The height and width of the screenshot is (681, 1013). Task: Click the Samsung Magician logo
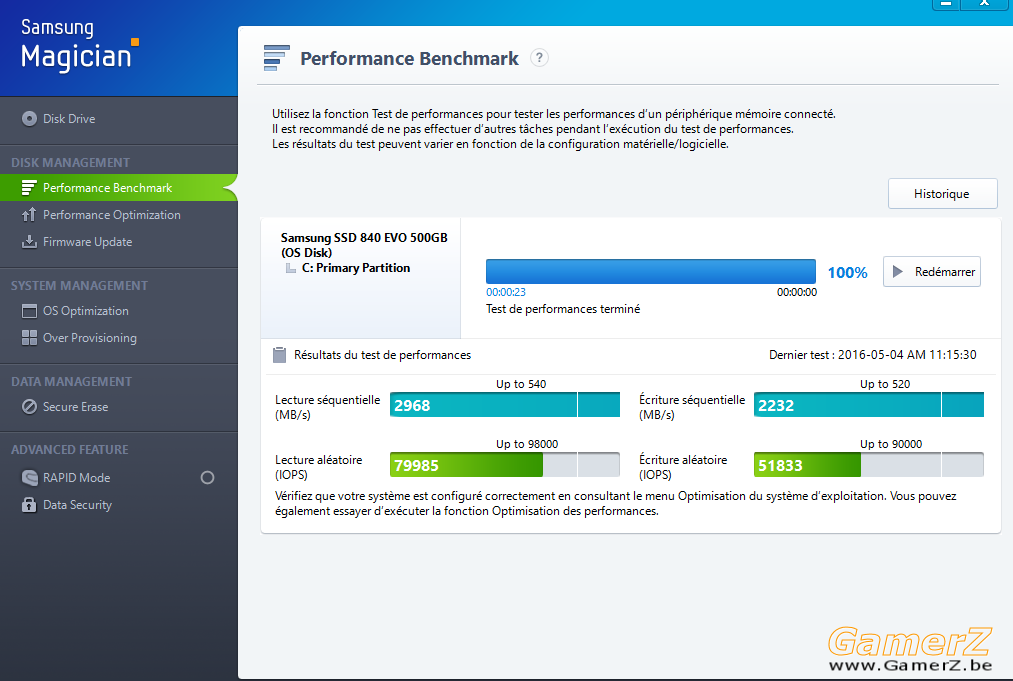[79, 45]
